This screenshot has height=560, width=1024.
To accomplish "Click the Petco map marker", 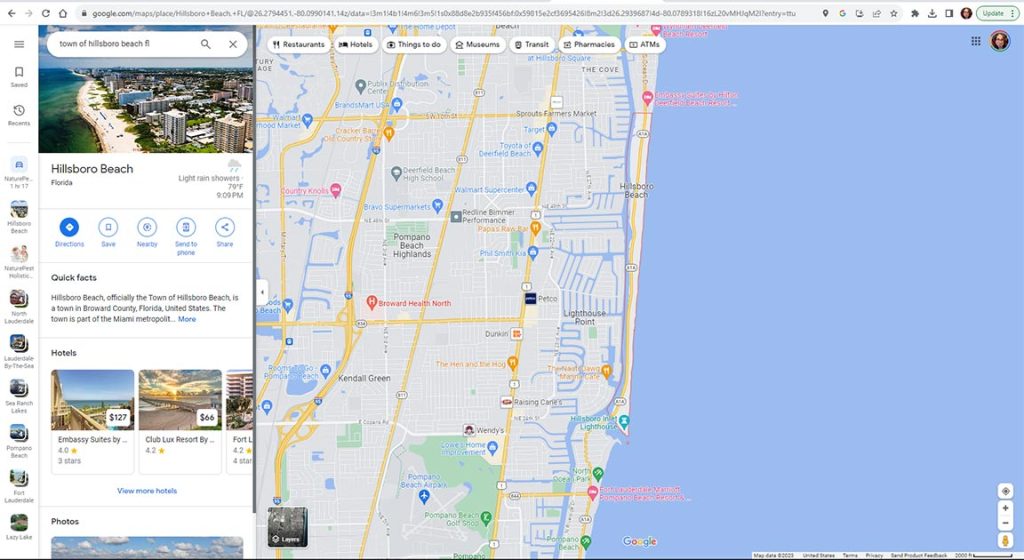I will (530, 298).
